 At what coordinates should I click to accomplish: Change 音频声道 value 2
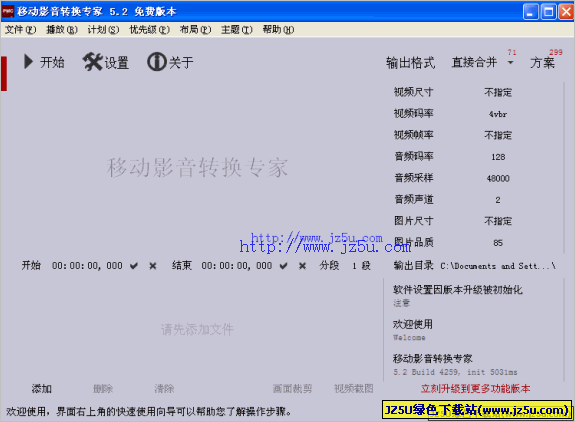(x=498, y=200)
